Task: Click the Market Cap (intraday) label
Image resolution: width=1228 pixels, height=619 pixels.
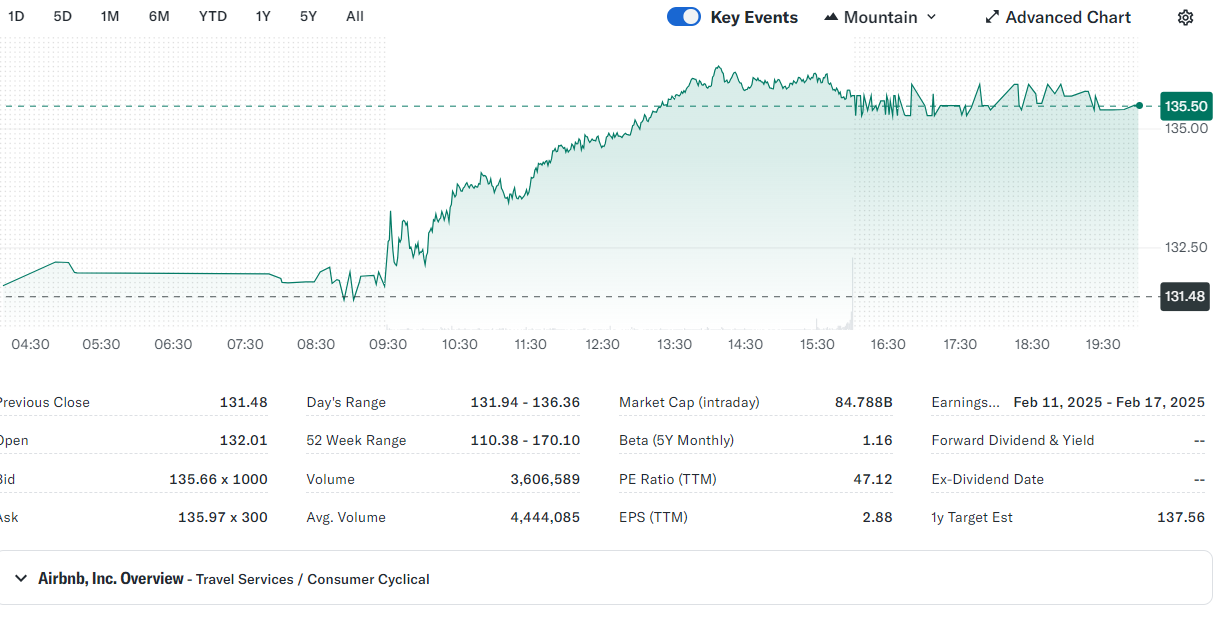Action: (x=689, y=402)
